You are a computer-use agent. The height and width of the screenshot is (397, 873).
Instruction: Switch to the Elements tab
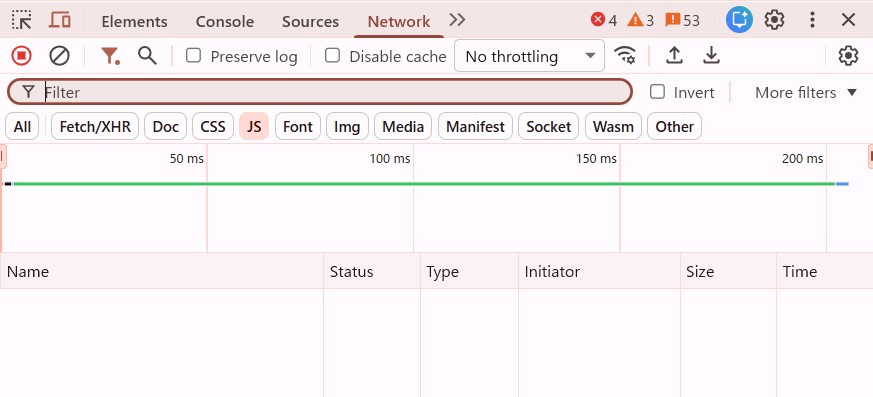pyautogui.click(x=134, y=22)
